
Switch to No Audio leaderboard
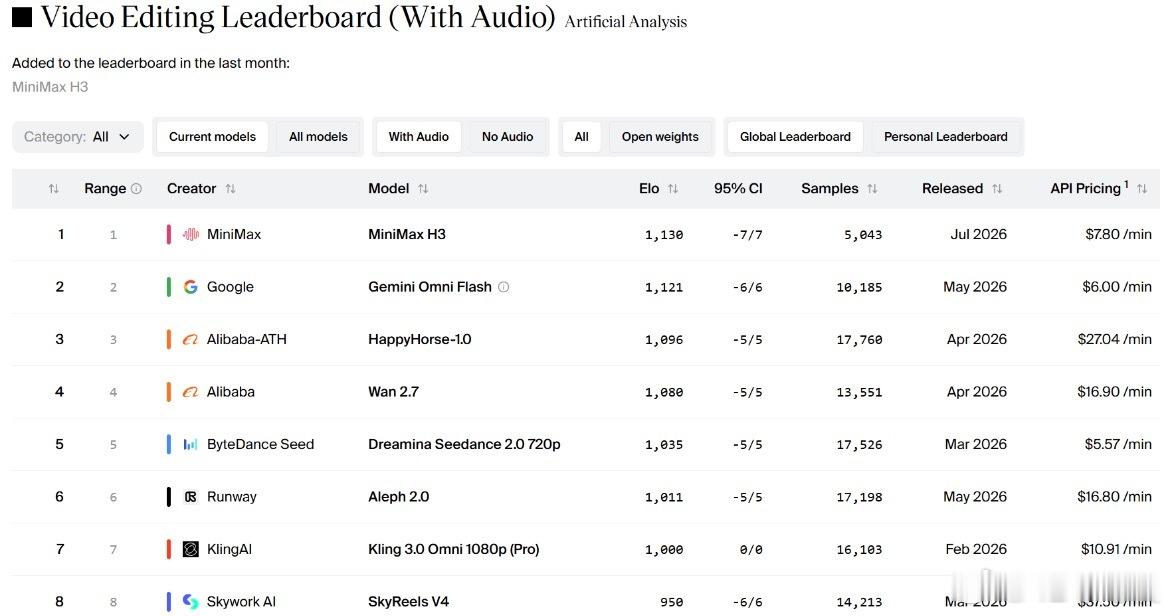coord(507,136)
